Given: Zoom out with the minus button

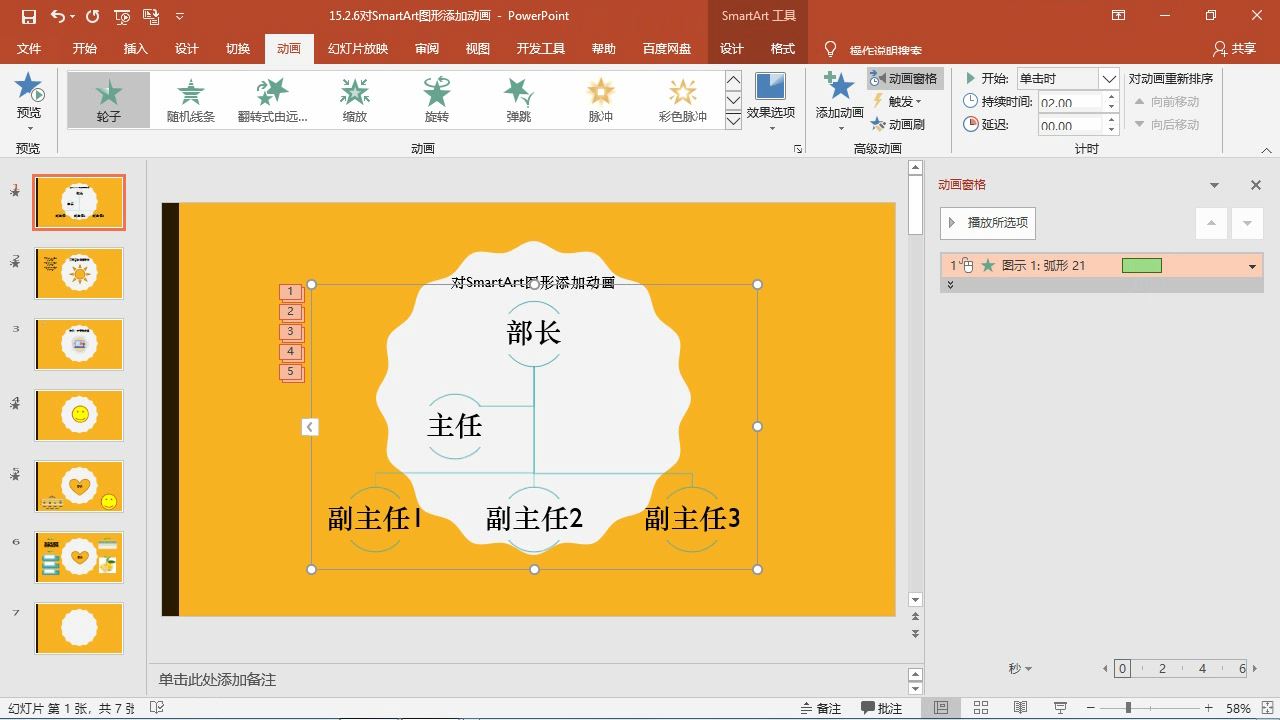Looking at the screenshot, I should click(1090, 708).
